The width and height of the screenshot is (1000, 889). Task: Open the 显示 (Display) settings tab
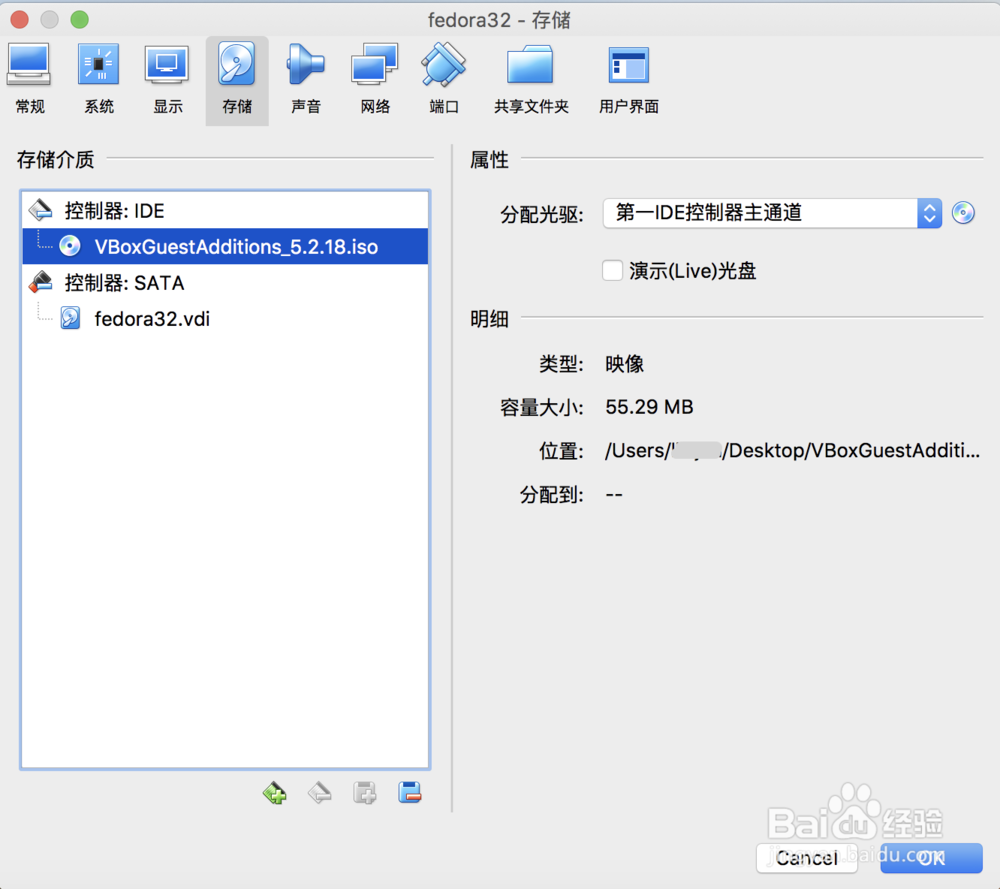coord(168,80)
